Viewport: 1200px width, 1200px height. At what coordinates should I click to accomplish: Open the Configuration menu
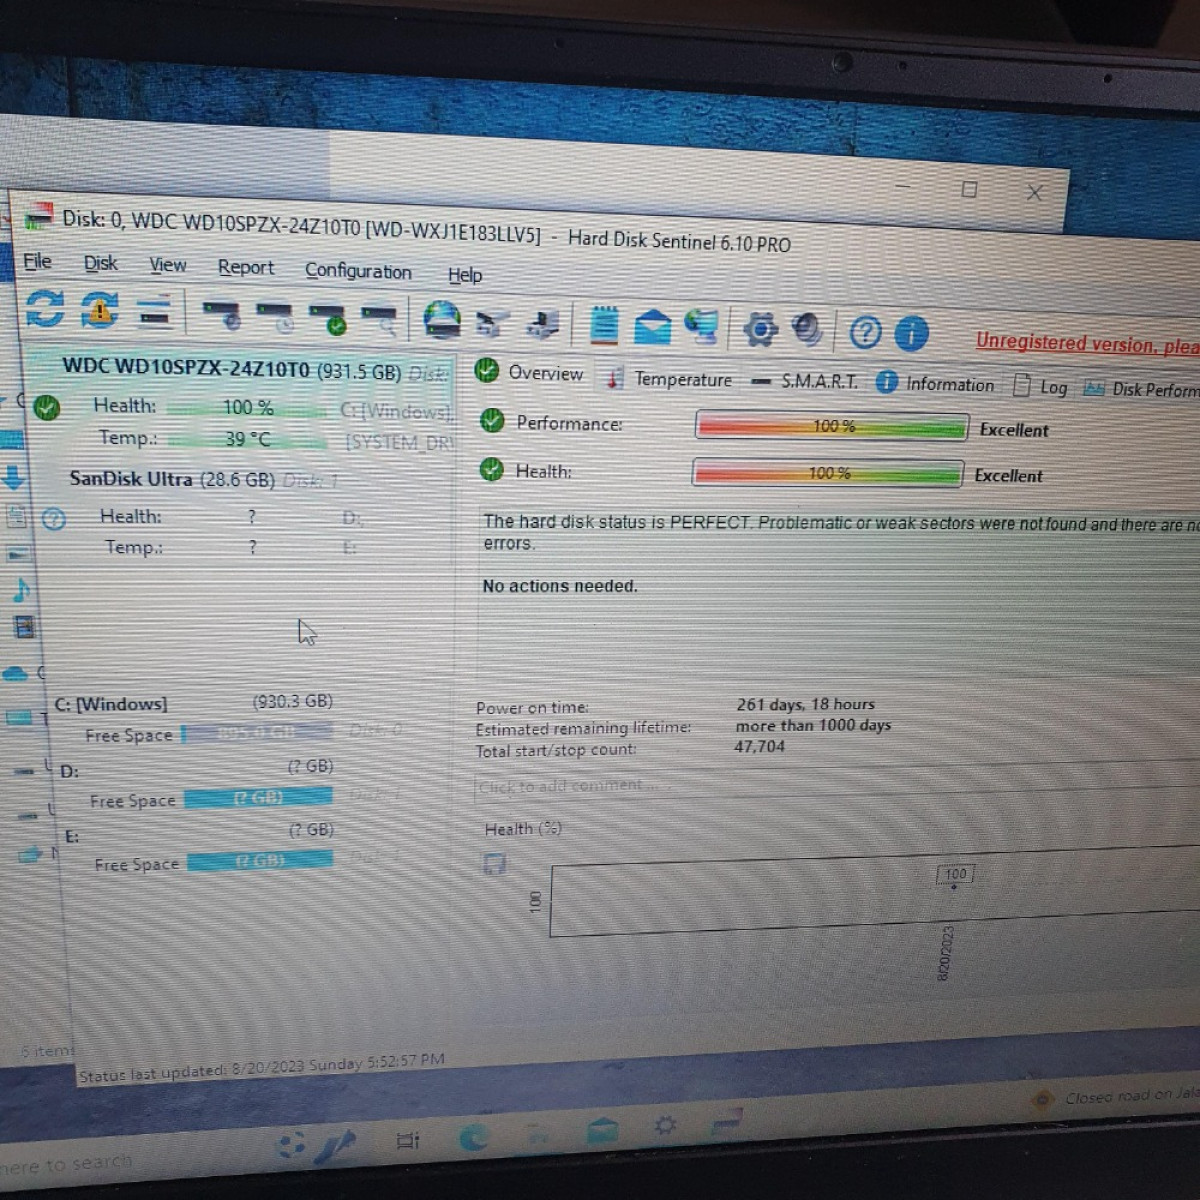[358, 271]
